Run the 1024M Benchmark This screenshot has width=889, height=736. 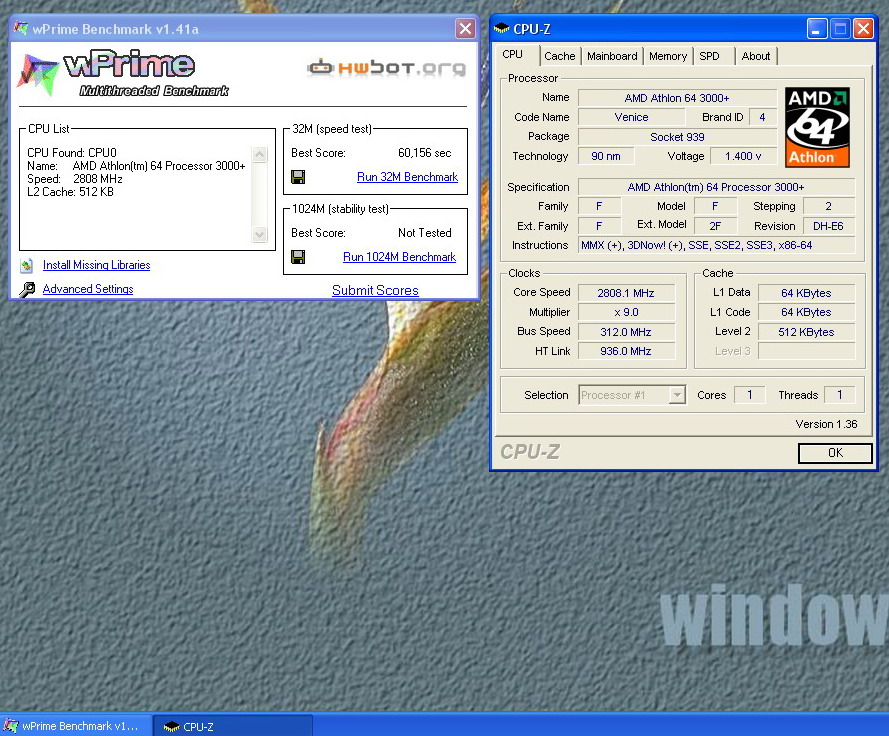(399, 257)
